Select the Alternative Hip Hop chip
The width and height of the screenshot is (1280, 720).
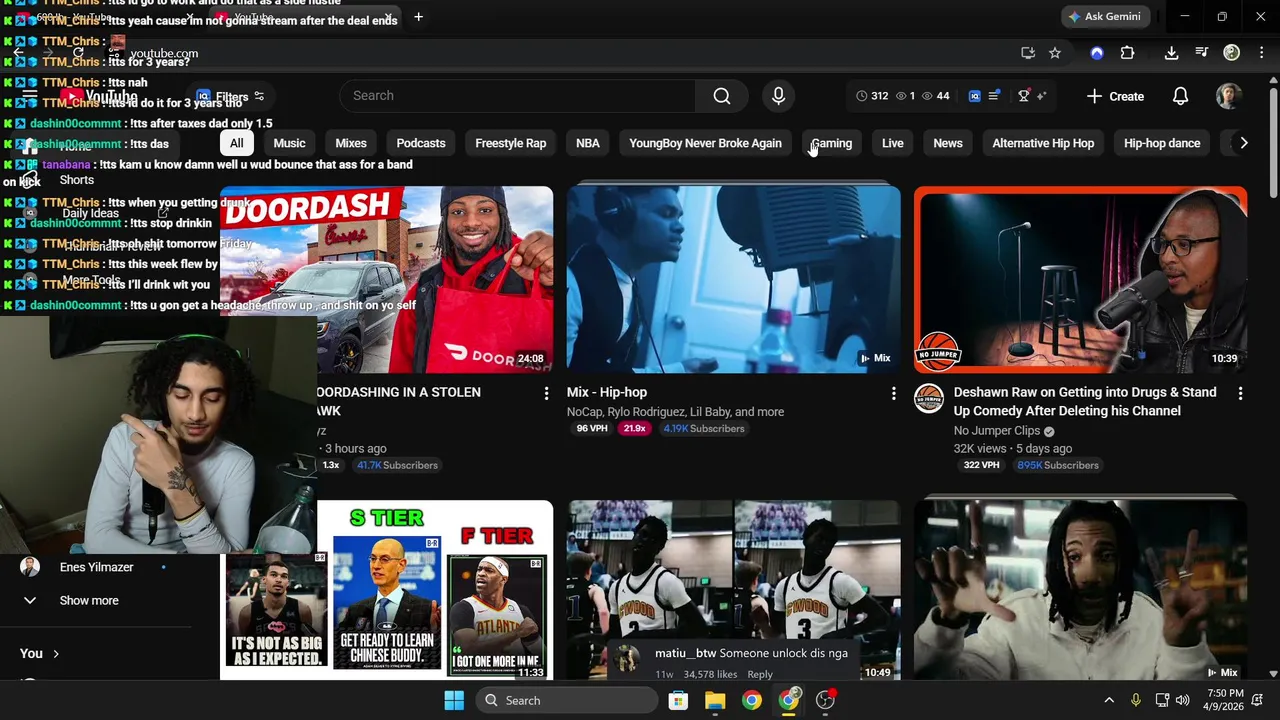[1043, 143]
